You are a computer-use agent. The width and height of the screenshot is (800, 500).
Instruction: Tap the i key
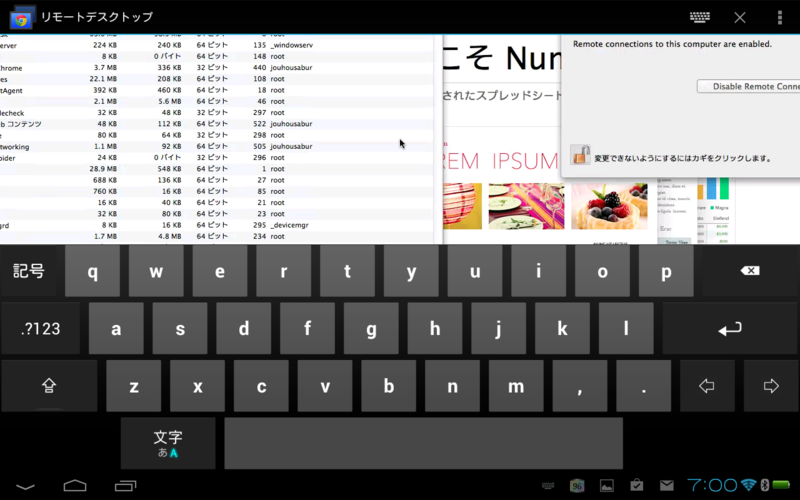[539, 271]
